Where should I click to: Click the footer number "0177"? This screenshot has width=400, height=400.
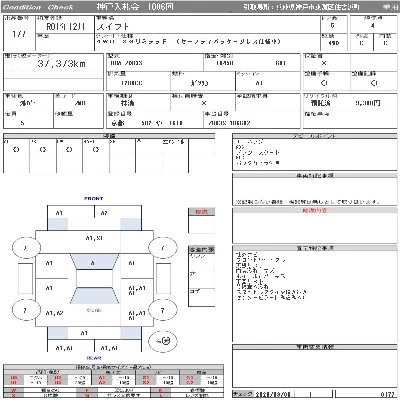coord(388,394)
